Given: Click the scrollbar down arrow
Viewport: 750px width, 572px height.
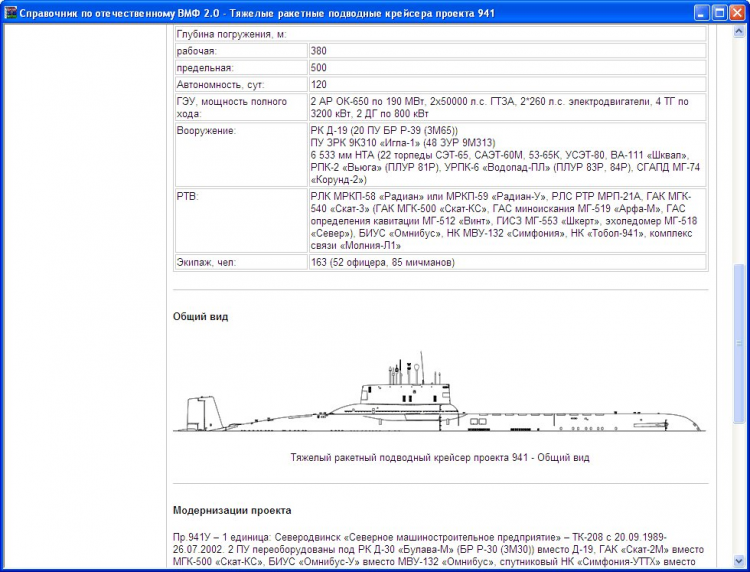Looking at the screenshot, I should point(738,561).
